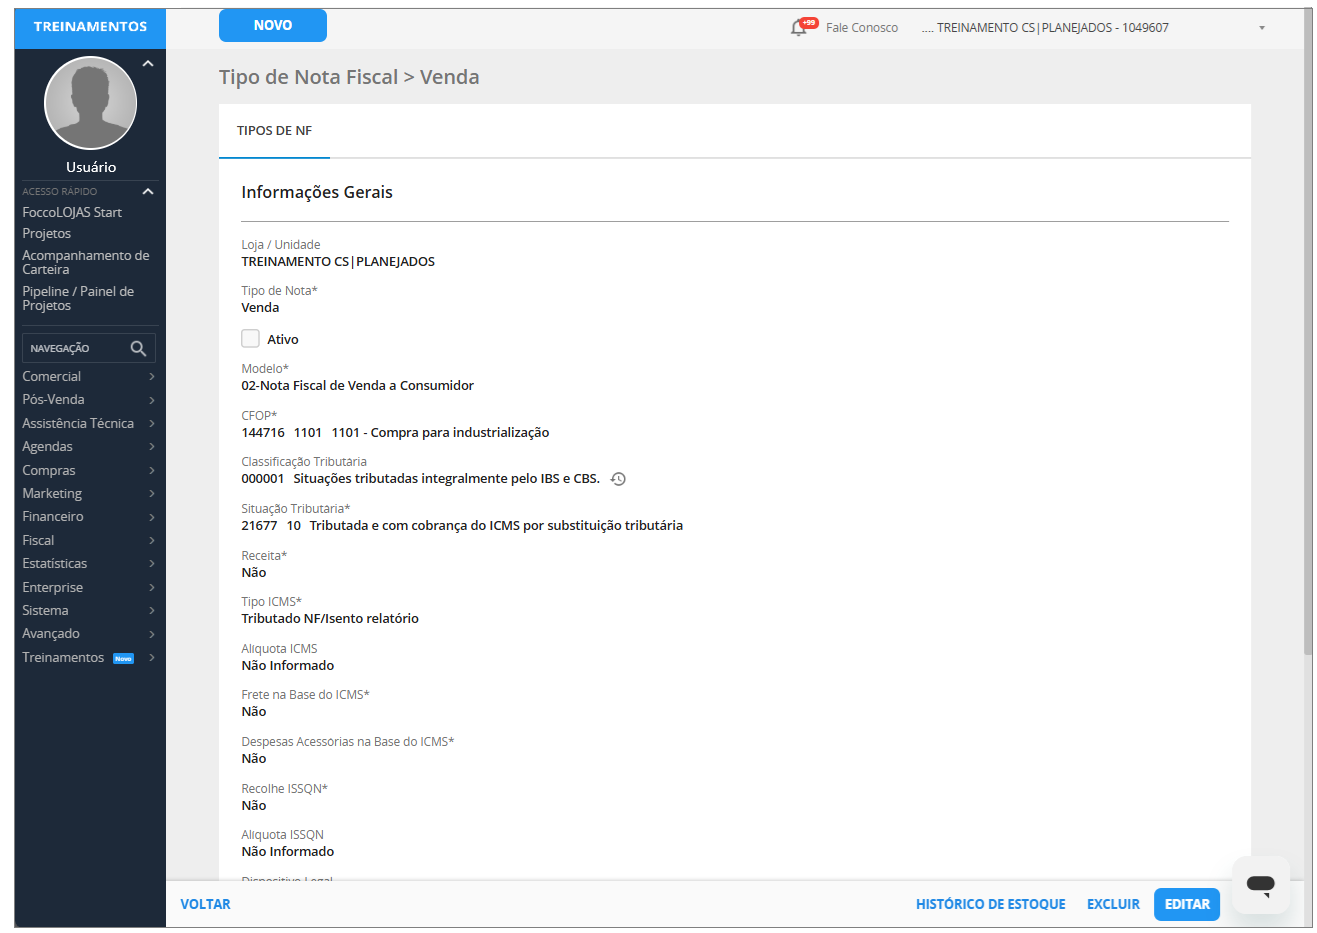The width and height of the screenshot is (1317, 933).
Task: Open the Fiscal menu item
Action: click(89, 540)
